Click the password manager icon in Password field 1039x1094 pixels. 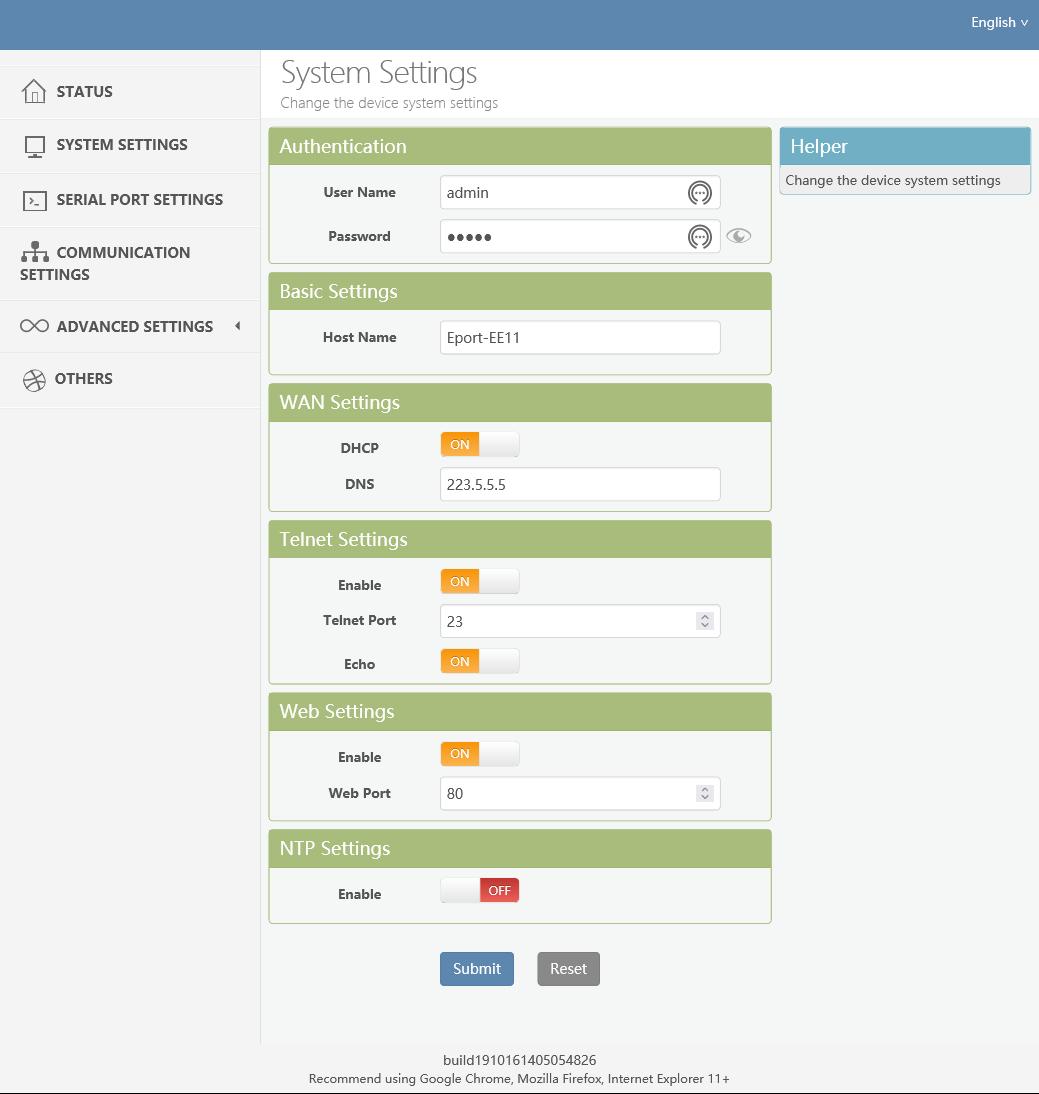click(700, 237)
